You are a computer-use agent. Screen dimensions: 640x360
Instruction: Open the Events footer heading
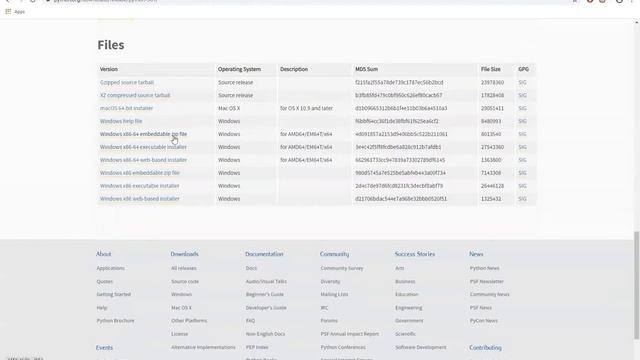click(104, 348)
